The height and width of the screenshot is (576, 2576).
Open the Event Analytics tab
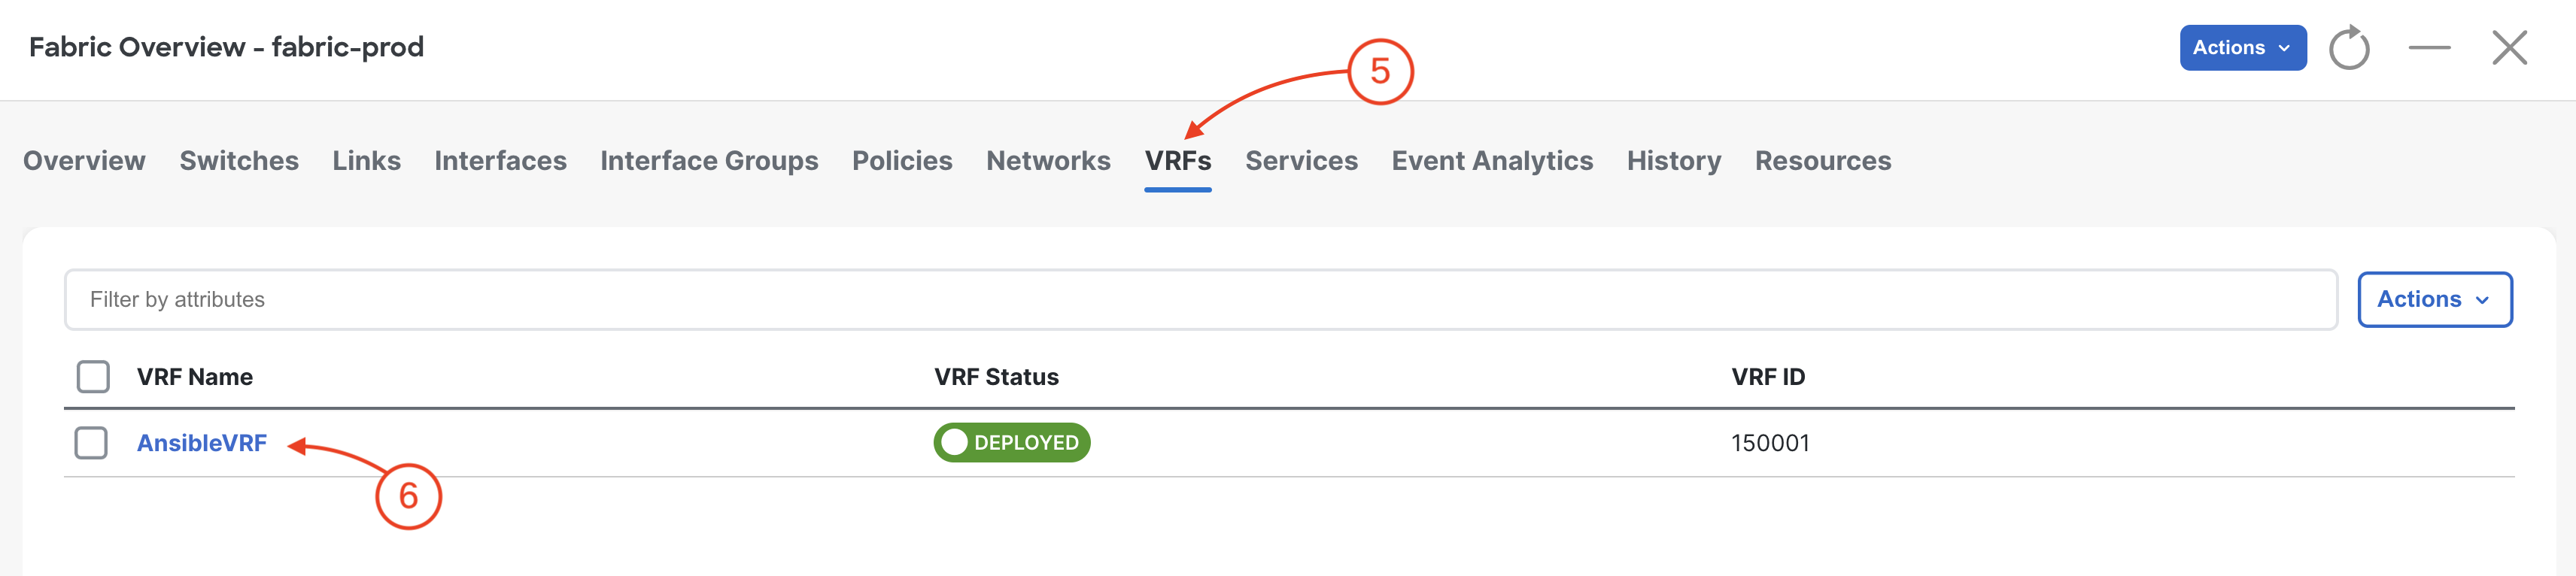1492,161
